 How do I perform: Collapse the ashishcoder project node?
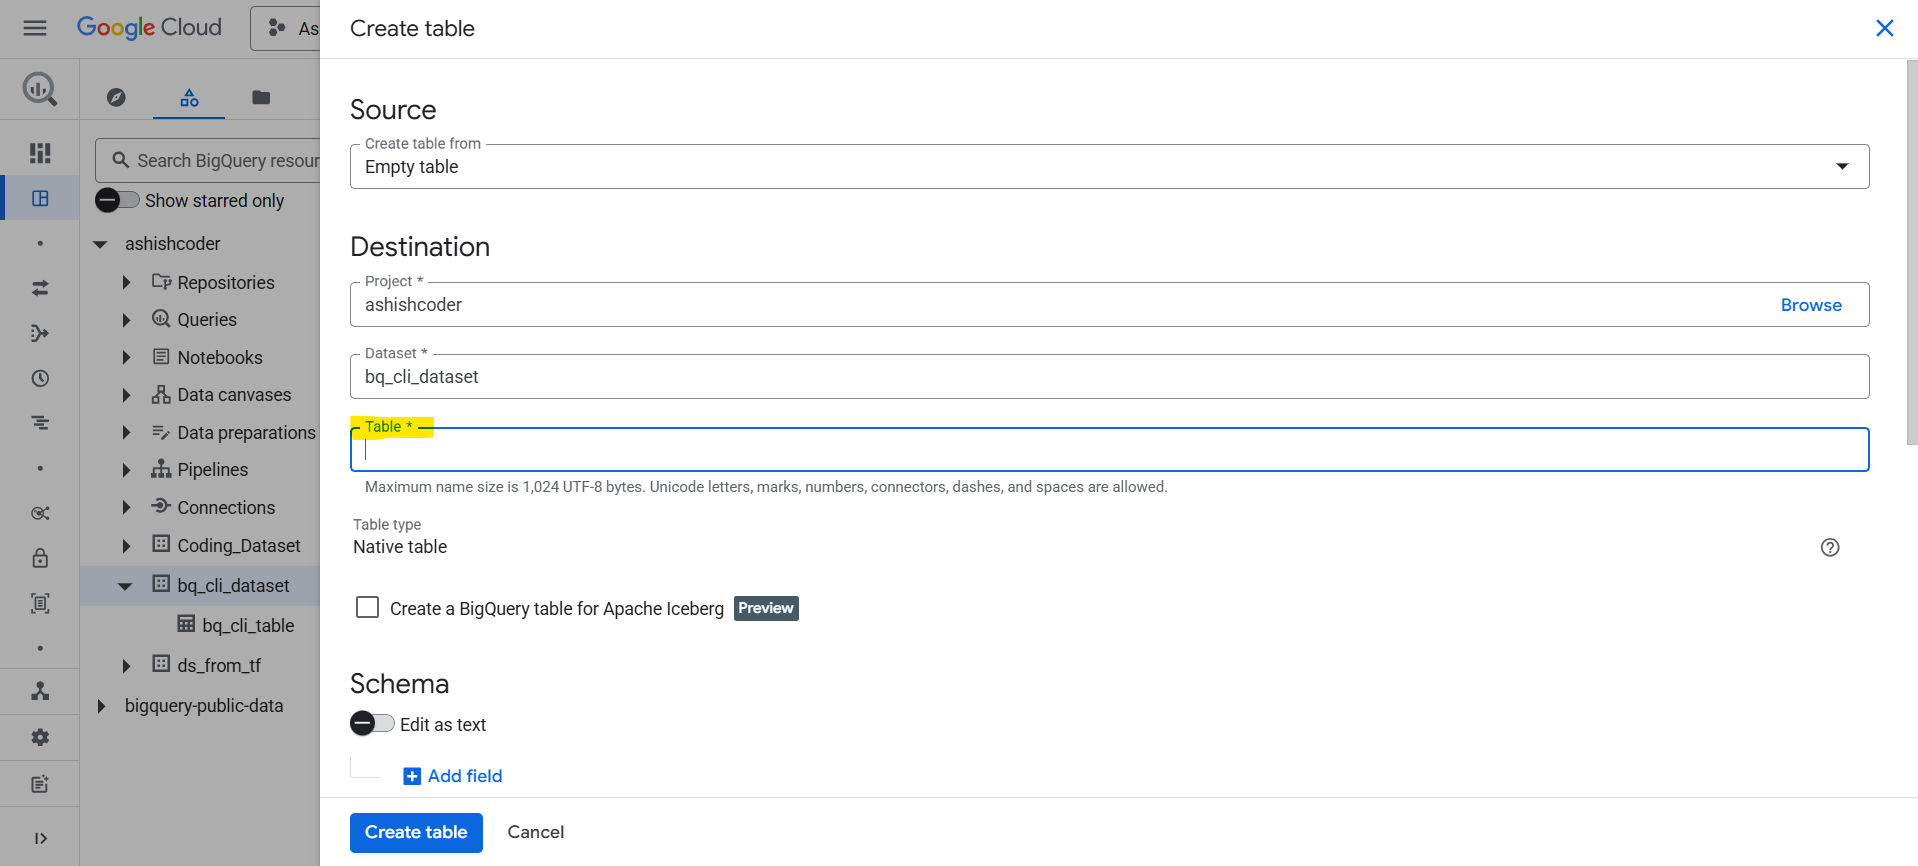point(100,244)
